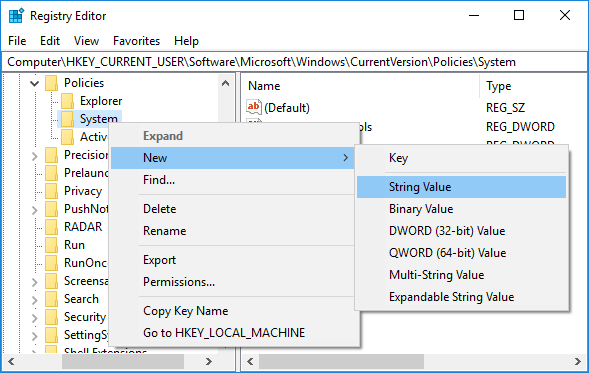Select Binary Value in the submenu
Image resolution: width=589 pixels, height=373 pixels.
coord(461,209)
